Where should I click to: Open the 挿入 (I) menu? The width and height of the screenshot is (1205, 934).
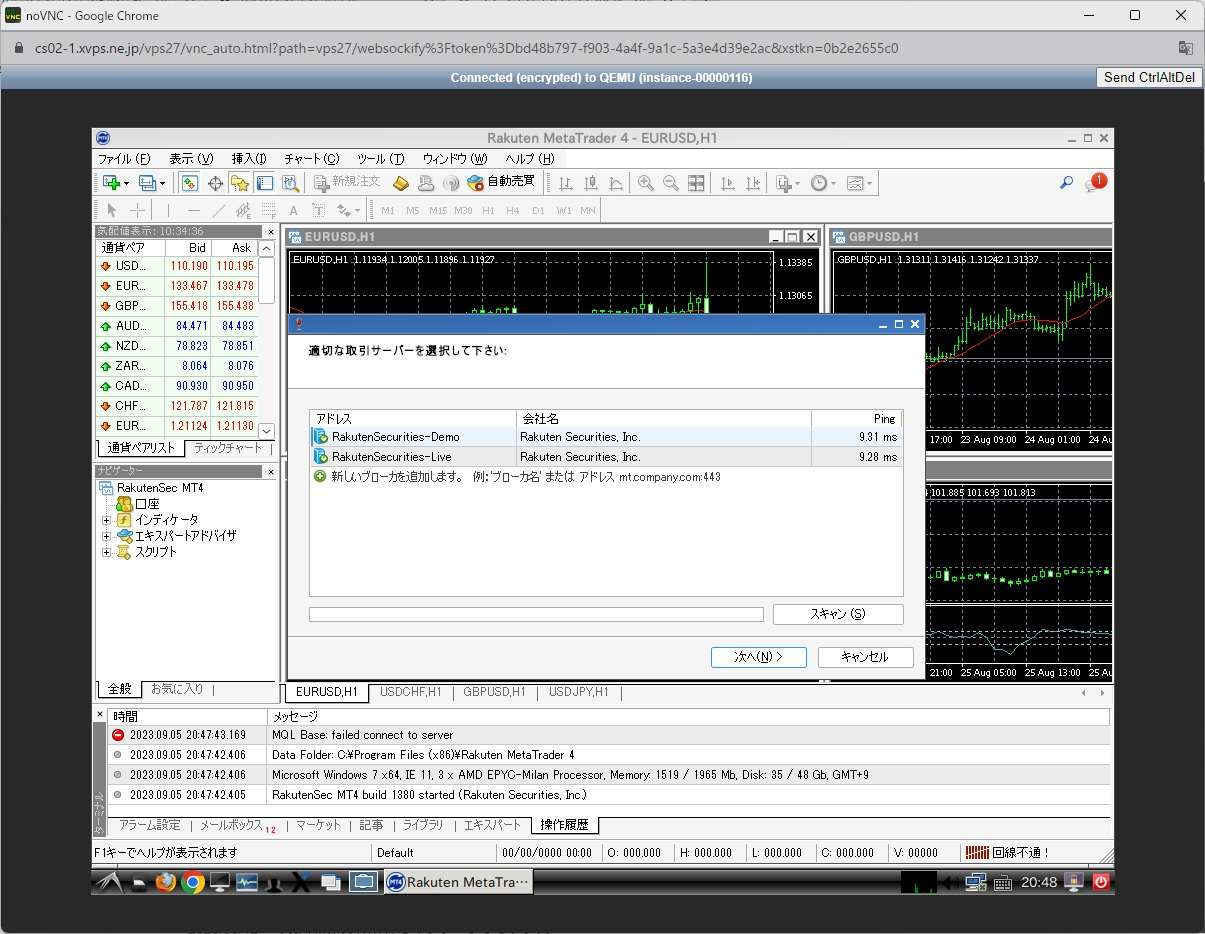249,158
